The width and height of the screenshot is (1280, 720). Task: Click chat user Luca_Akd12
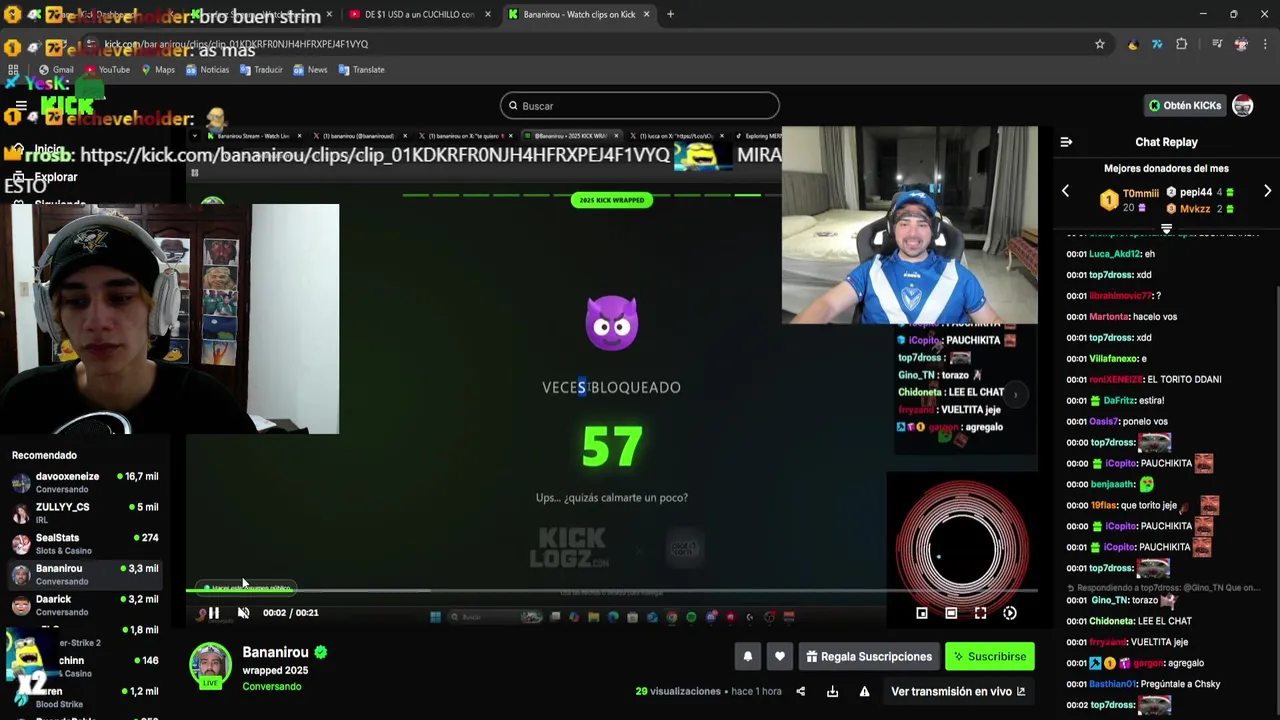tap(1115, 254)
